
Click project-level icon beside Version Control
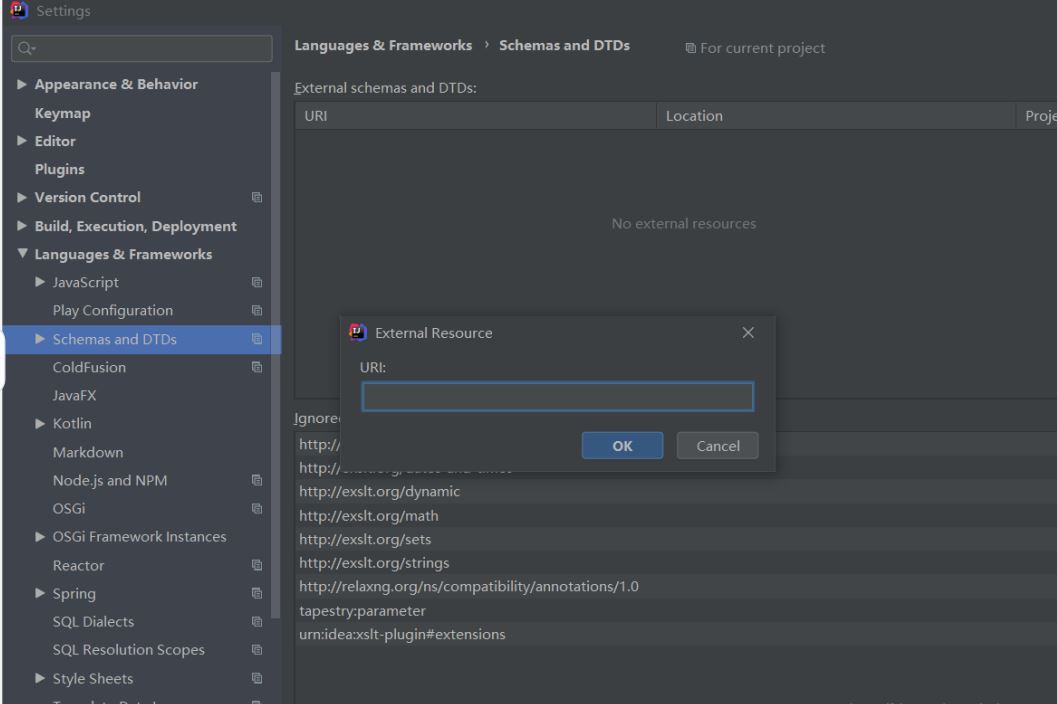257,198
